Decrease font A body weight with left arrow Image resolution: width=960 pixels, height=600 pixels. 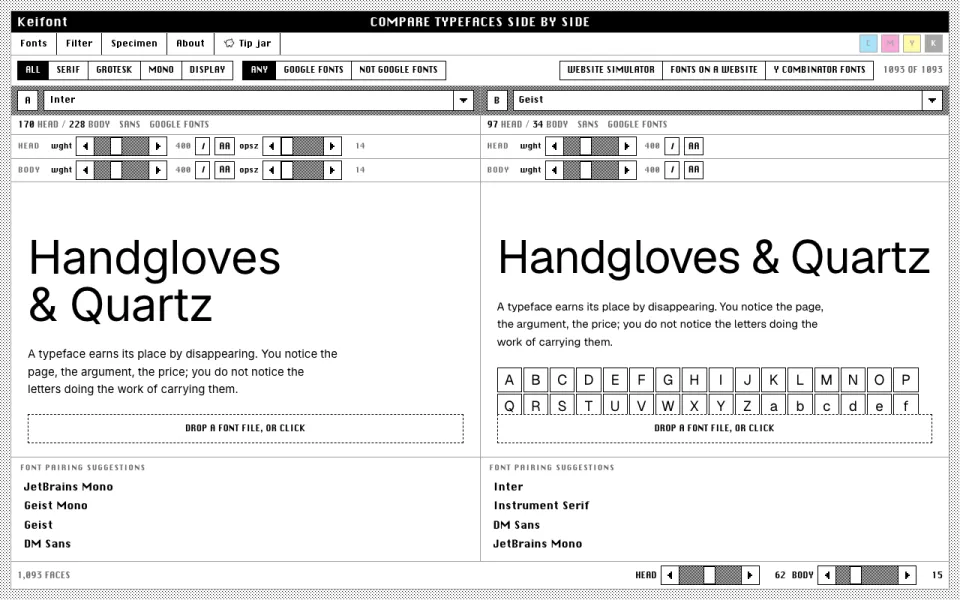pyautogui.click(x=85, y=170)
